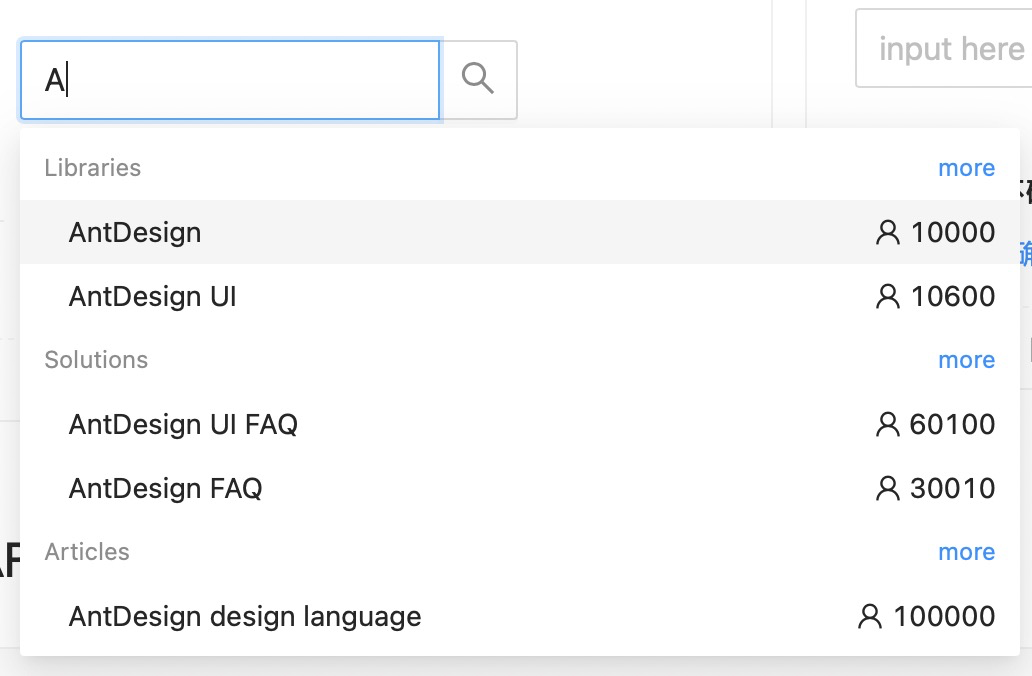View more Articles results
This screenshot has width=1032, height=676.
966,552
